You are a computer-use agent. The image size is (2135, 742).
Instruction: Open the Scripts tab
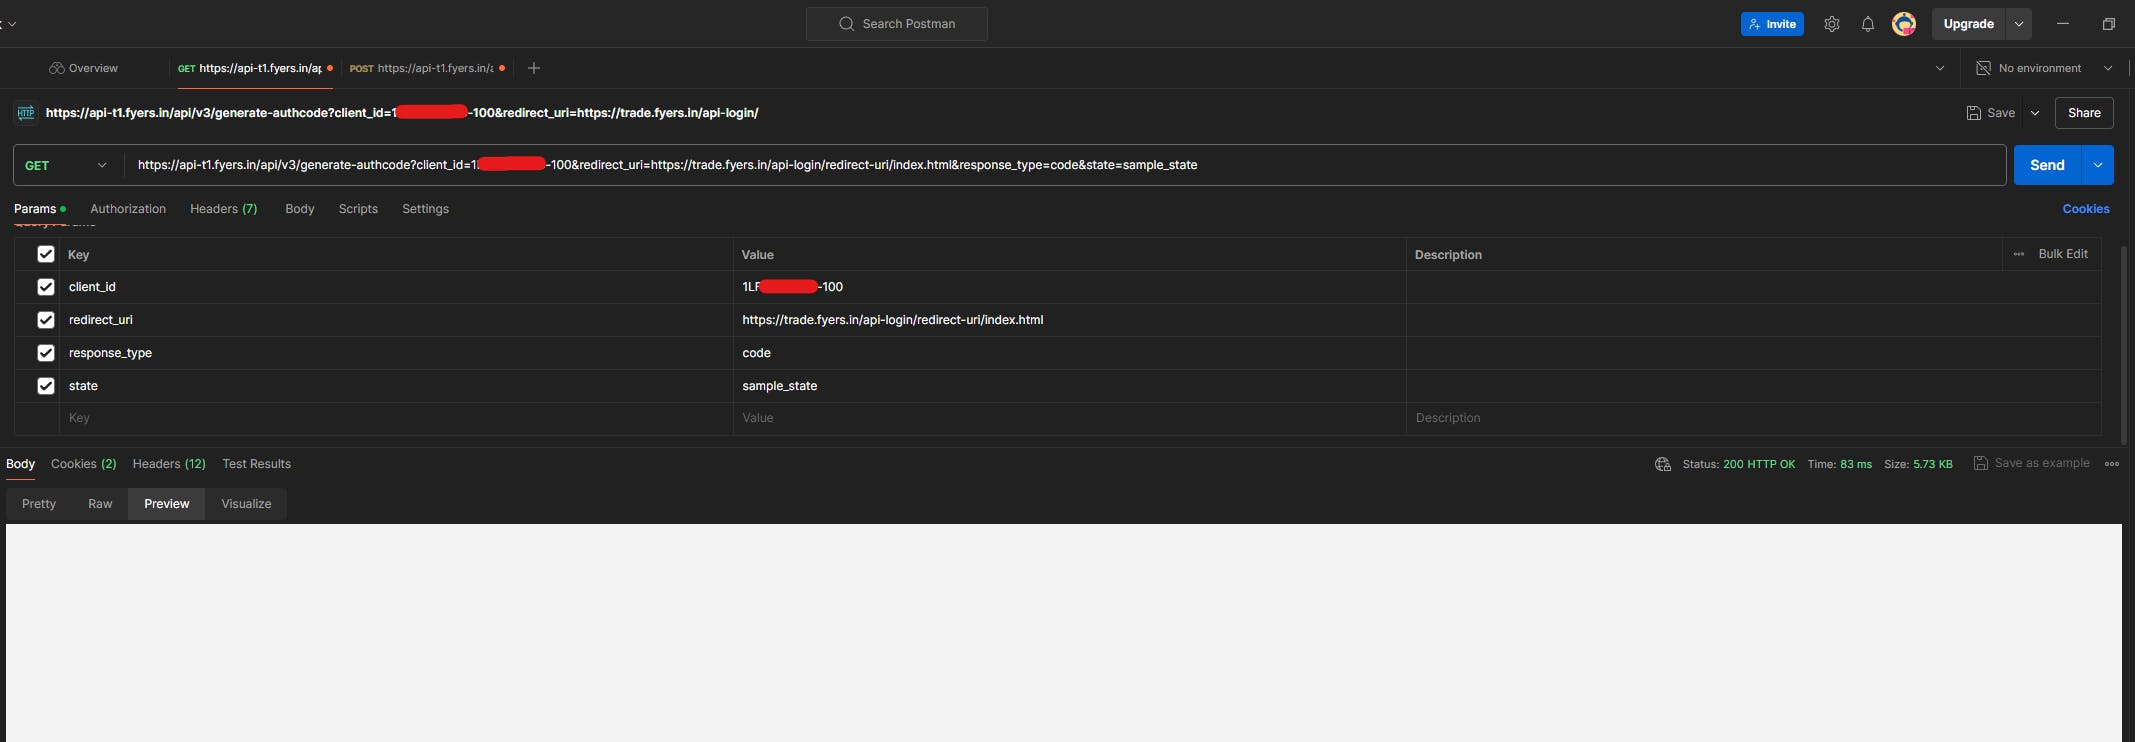pos(358,209)
